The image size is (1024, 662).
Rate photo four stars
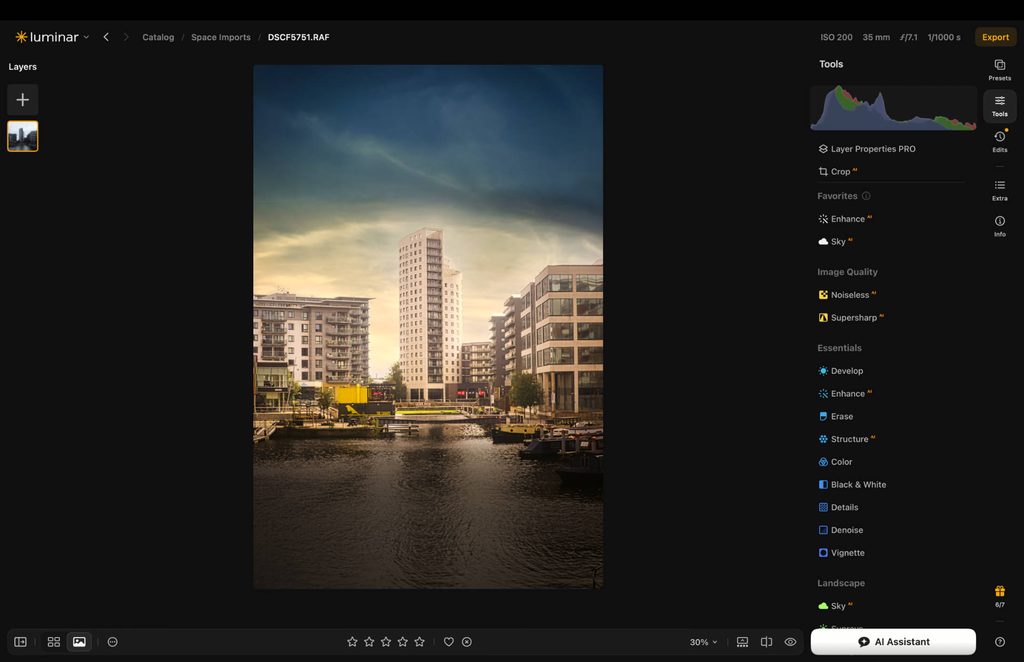(x=402, y=642)
